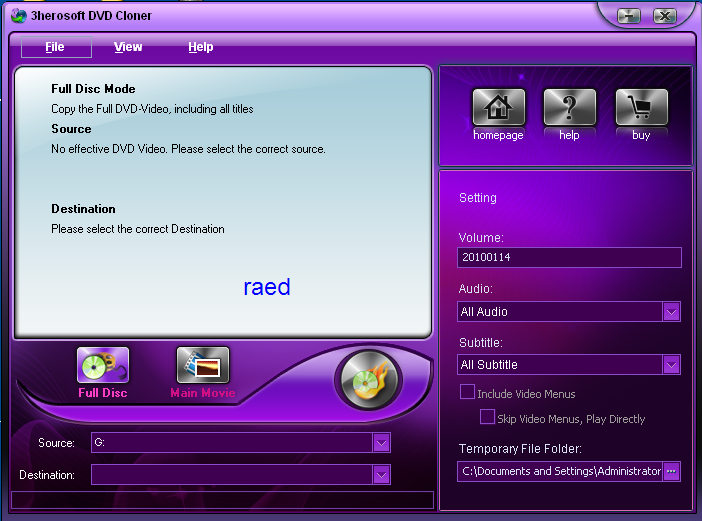Expand the Source drive dropdown

[x=381, y=443]
